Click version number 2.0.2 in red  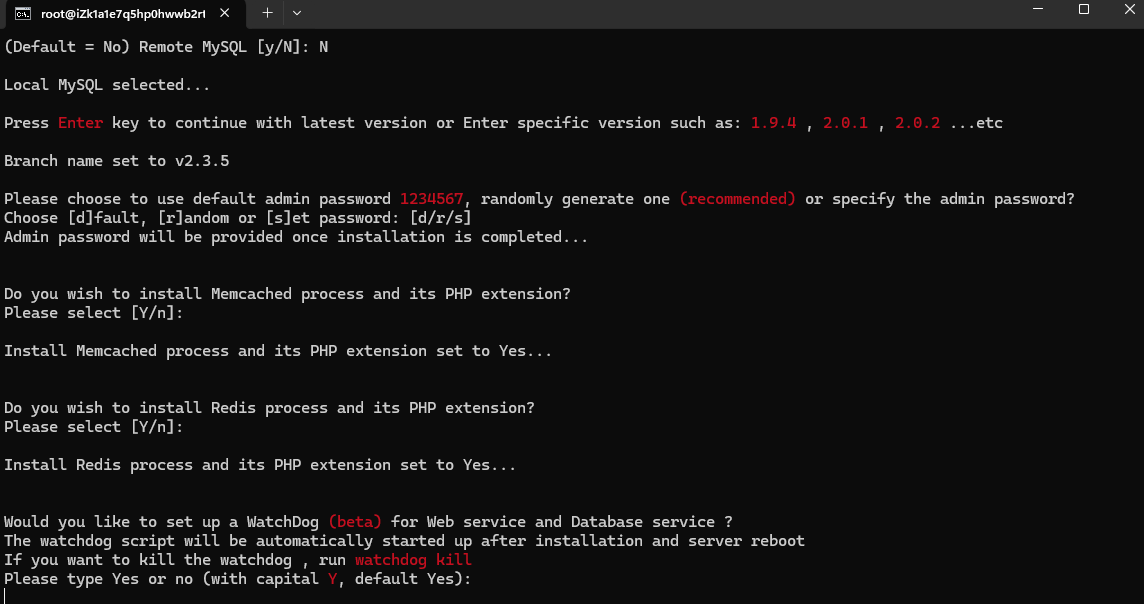[x=918, y=123]
